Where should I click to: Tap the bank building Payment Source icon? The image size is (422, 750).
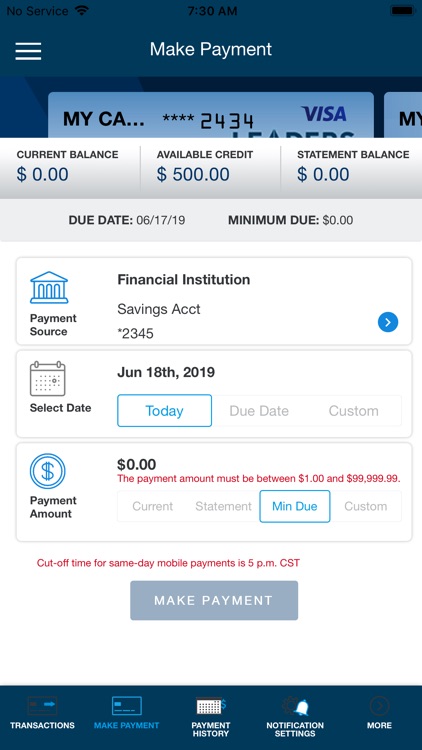point(49,287)
